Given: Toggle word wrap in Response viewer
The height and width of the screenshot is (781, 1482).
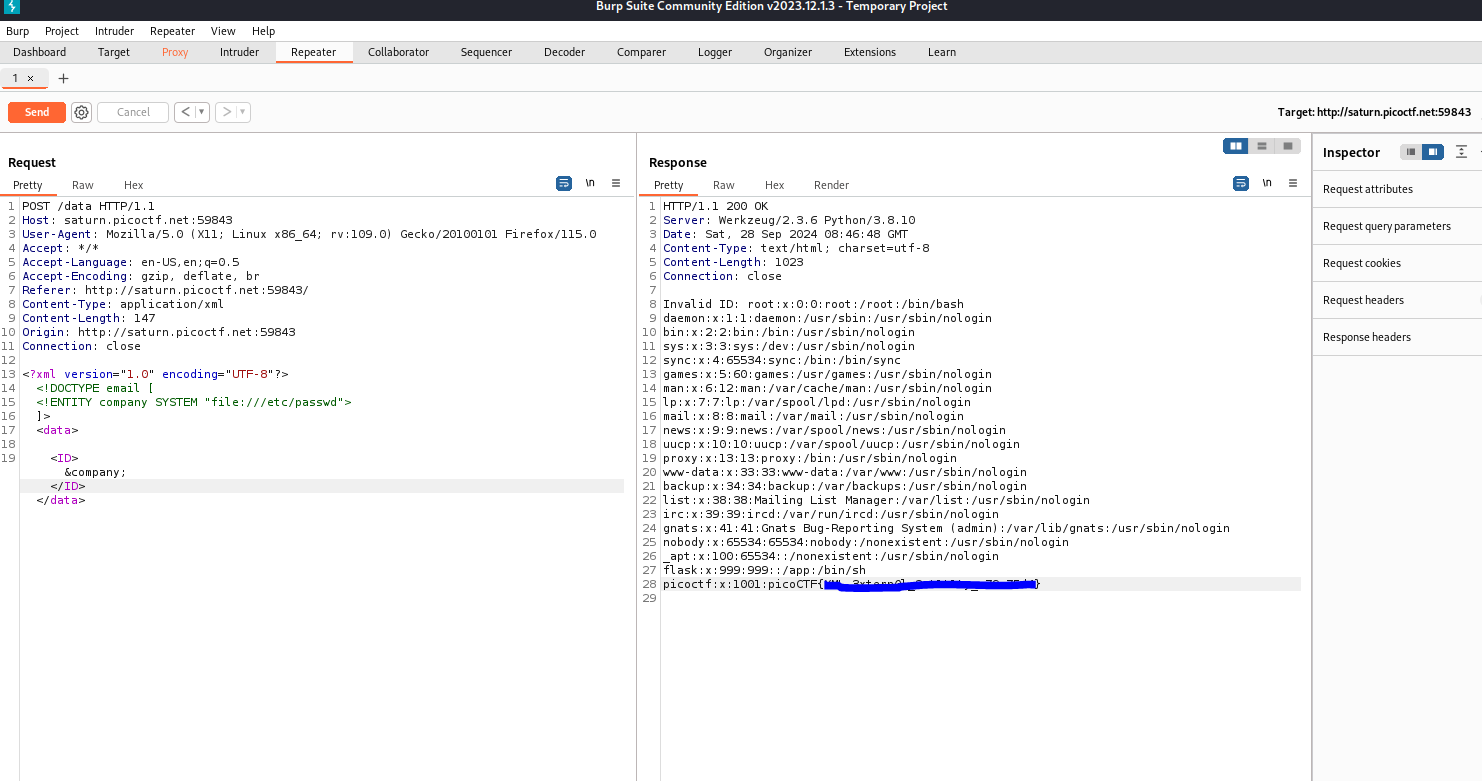Looking at the screenshot, I should click(x=1241, y=184).
